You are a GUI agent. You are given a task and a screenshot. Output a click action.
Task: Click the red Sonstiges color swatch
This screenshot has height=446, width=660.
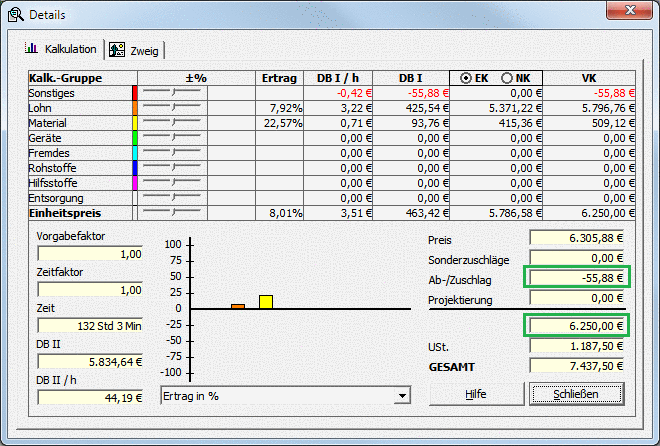pyautogui.click(x=135, y=93)
